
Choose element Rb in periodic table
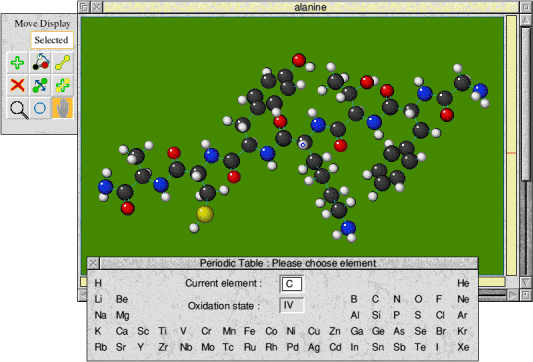click(101, 347)
